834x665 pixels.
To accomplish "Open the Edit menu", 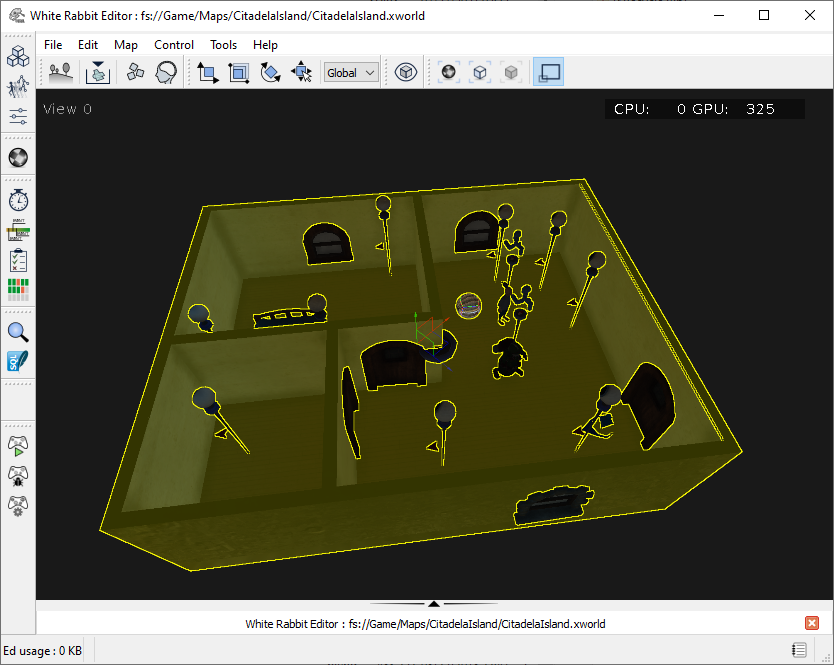I will click(x=88, y=45).
